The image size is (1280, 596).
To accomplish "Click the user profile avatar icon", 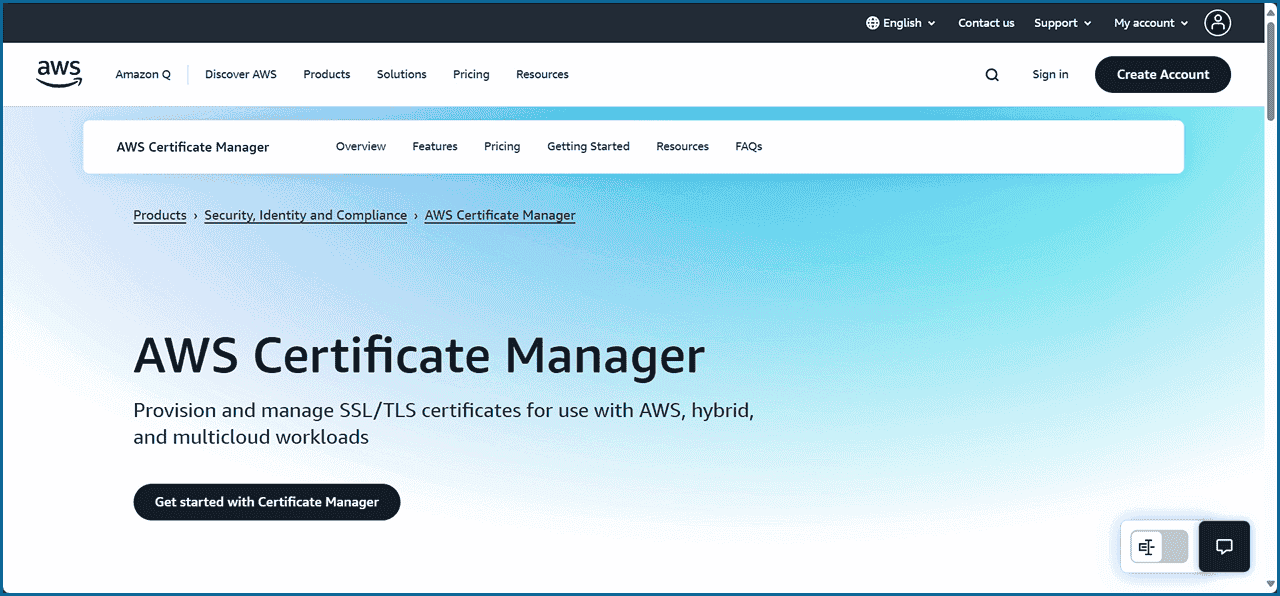I will [x=1217, y=23].
